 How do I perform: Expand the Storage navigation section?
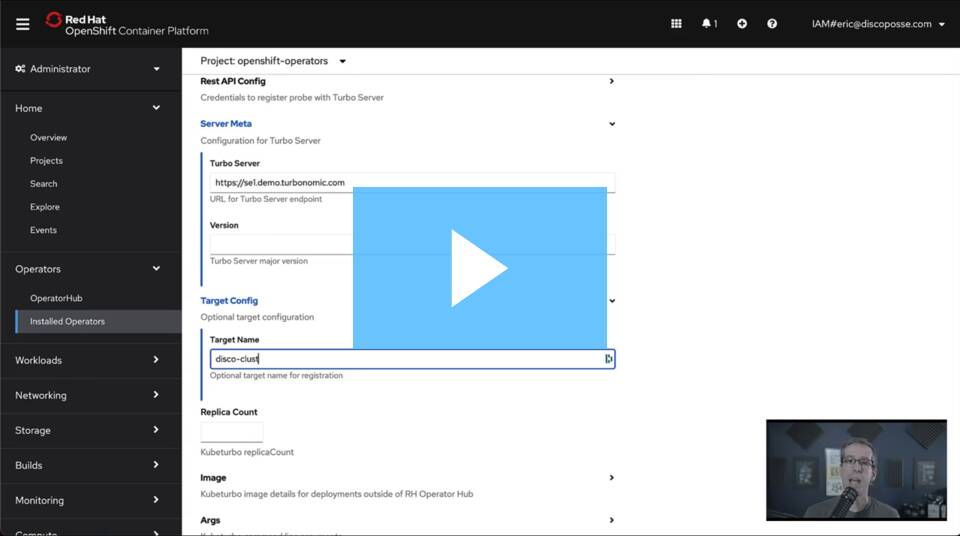click(91, 430)
